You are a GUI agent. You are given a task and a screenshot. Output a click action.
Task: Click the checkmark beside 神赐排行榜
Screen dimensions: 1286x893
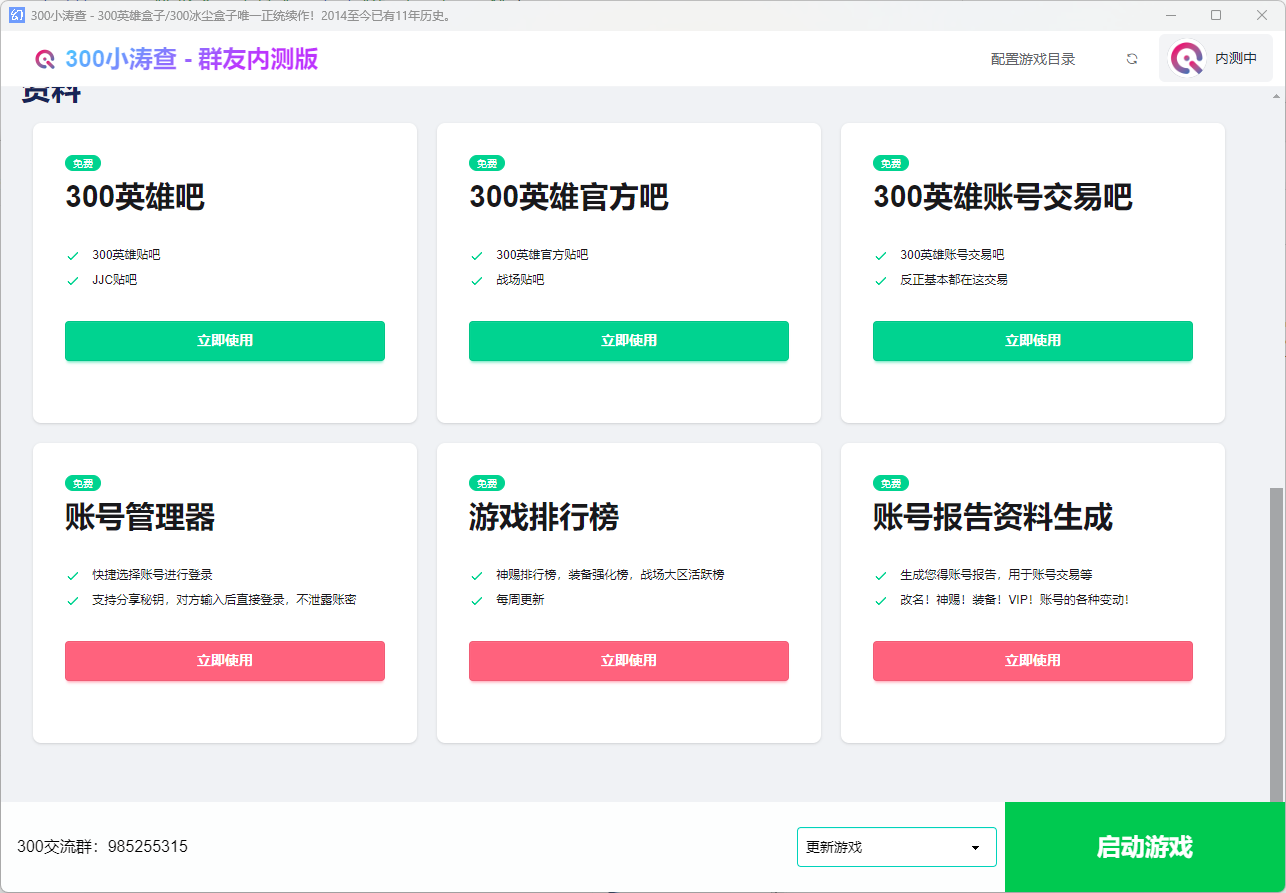(x=477, y=576)
